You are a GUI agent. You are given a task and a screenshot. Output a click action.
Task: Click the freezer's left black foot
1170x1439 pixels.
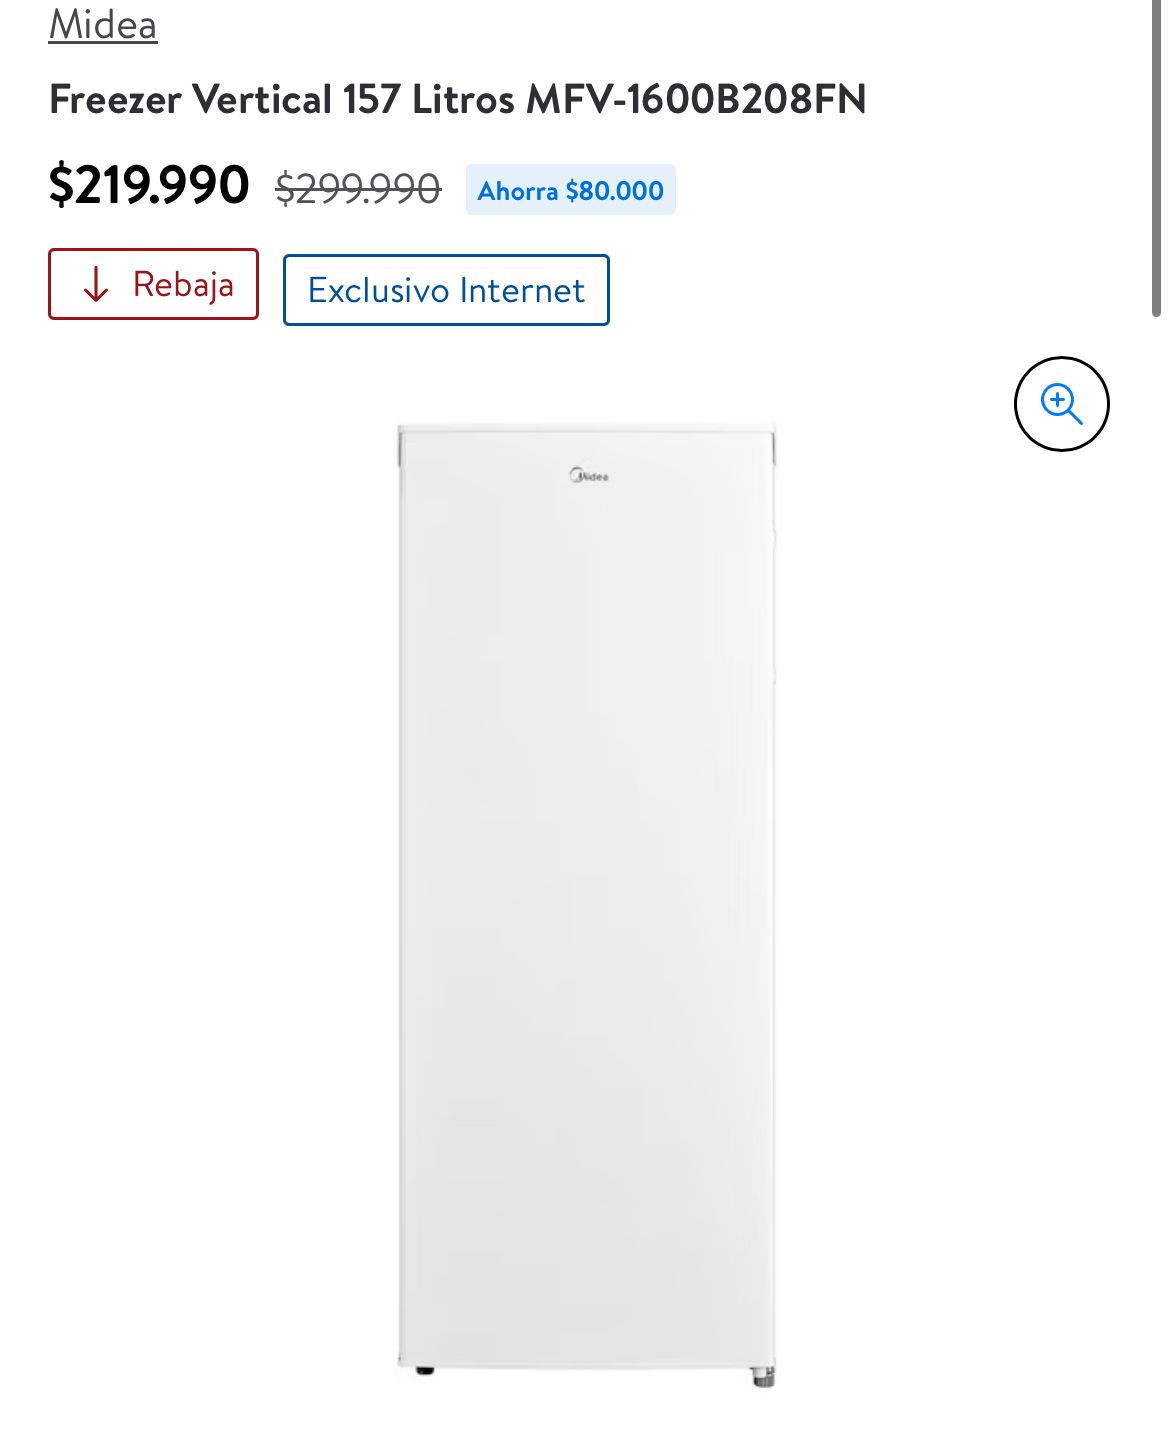coord(425,1370)
